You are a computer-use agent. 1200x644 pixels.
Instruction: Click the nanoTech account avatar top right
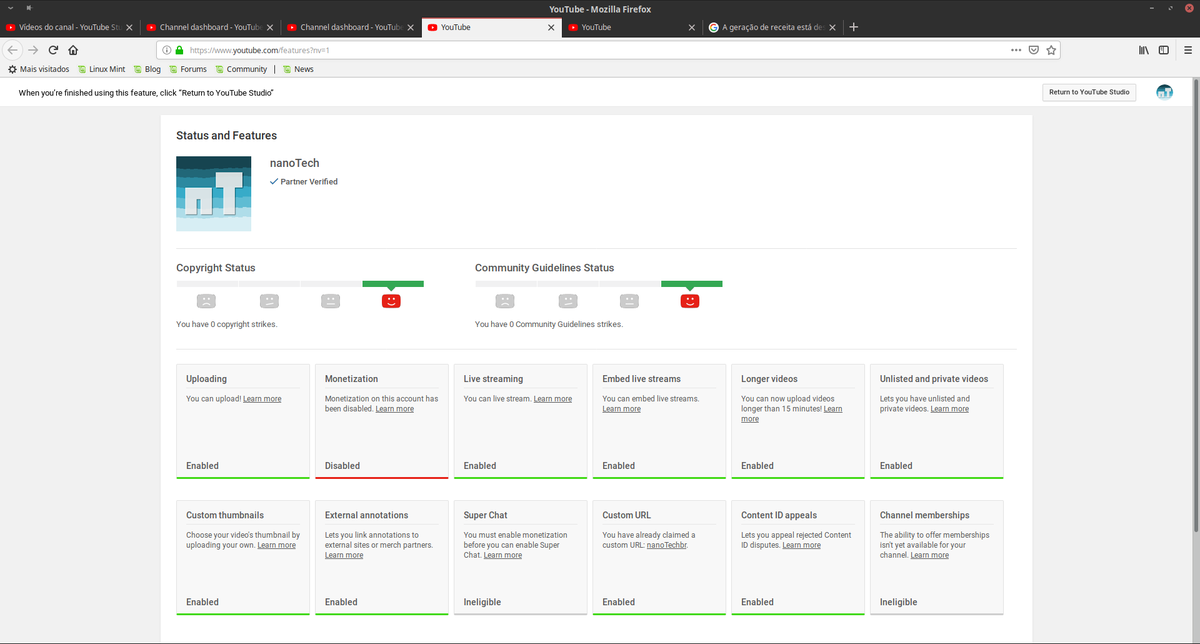coord(1165,92)
